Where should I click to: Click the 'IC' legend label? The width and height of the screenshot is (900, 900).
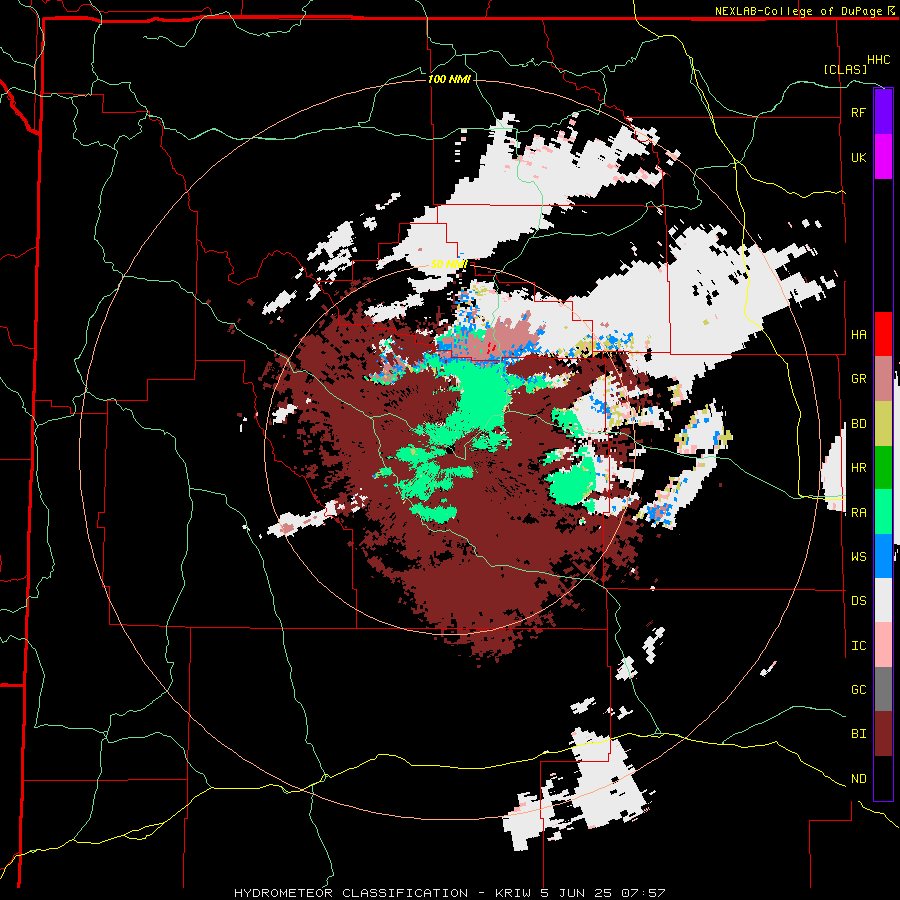tap(858, 646)
